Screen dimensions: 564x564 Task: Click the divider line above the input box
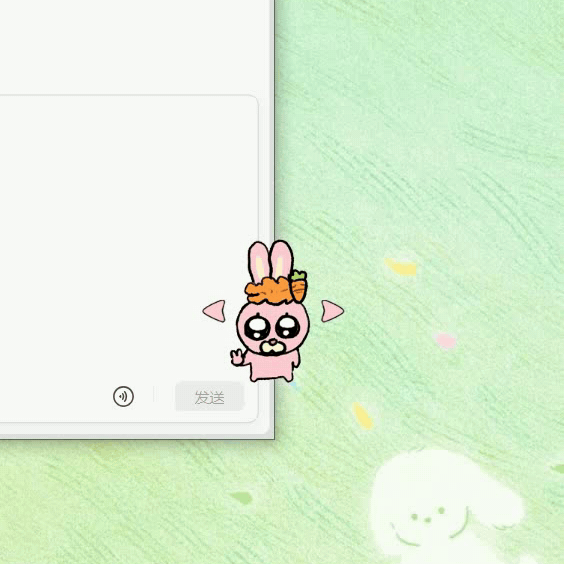coord(128,95)
